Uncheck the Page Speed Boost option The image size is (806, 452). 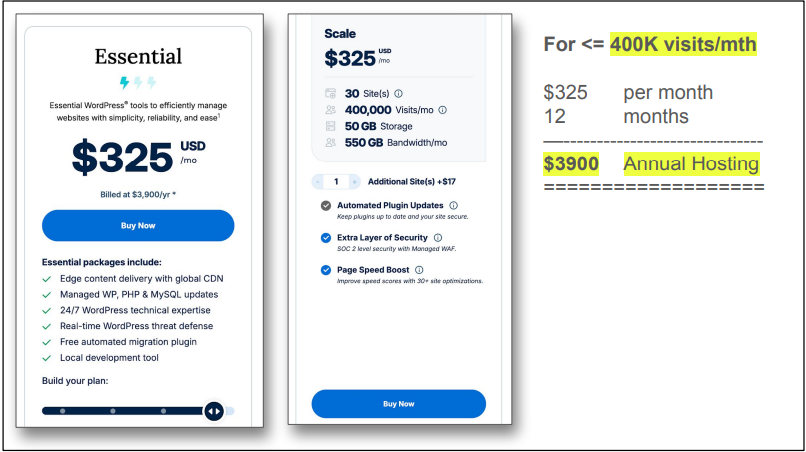(326, 270)
